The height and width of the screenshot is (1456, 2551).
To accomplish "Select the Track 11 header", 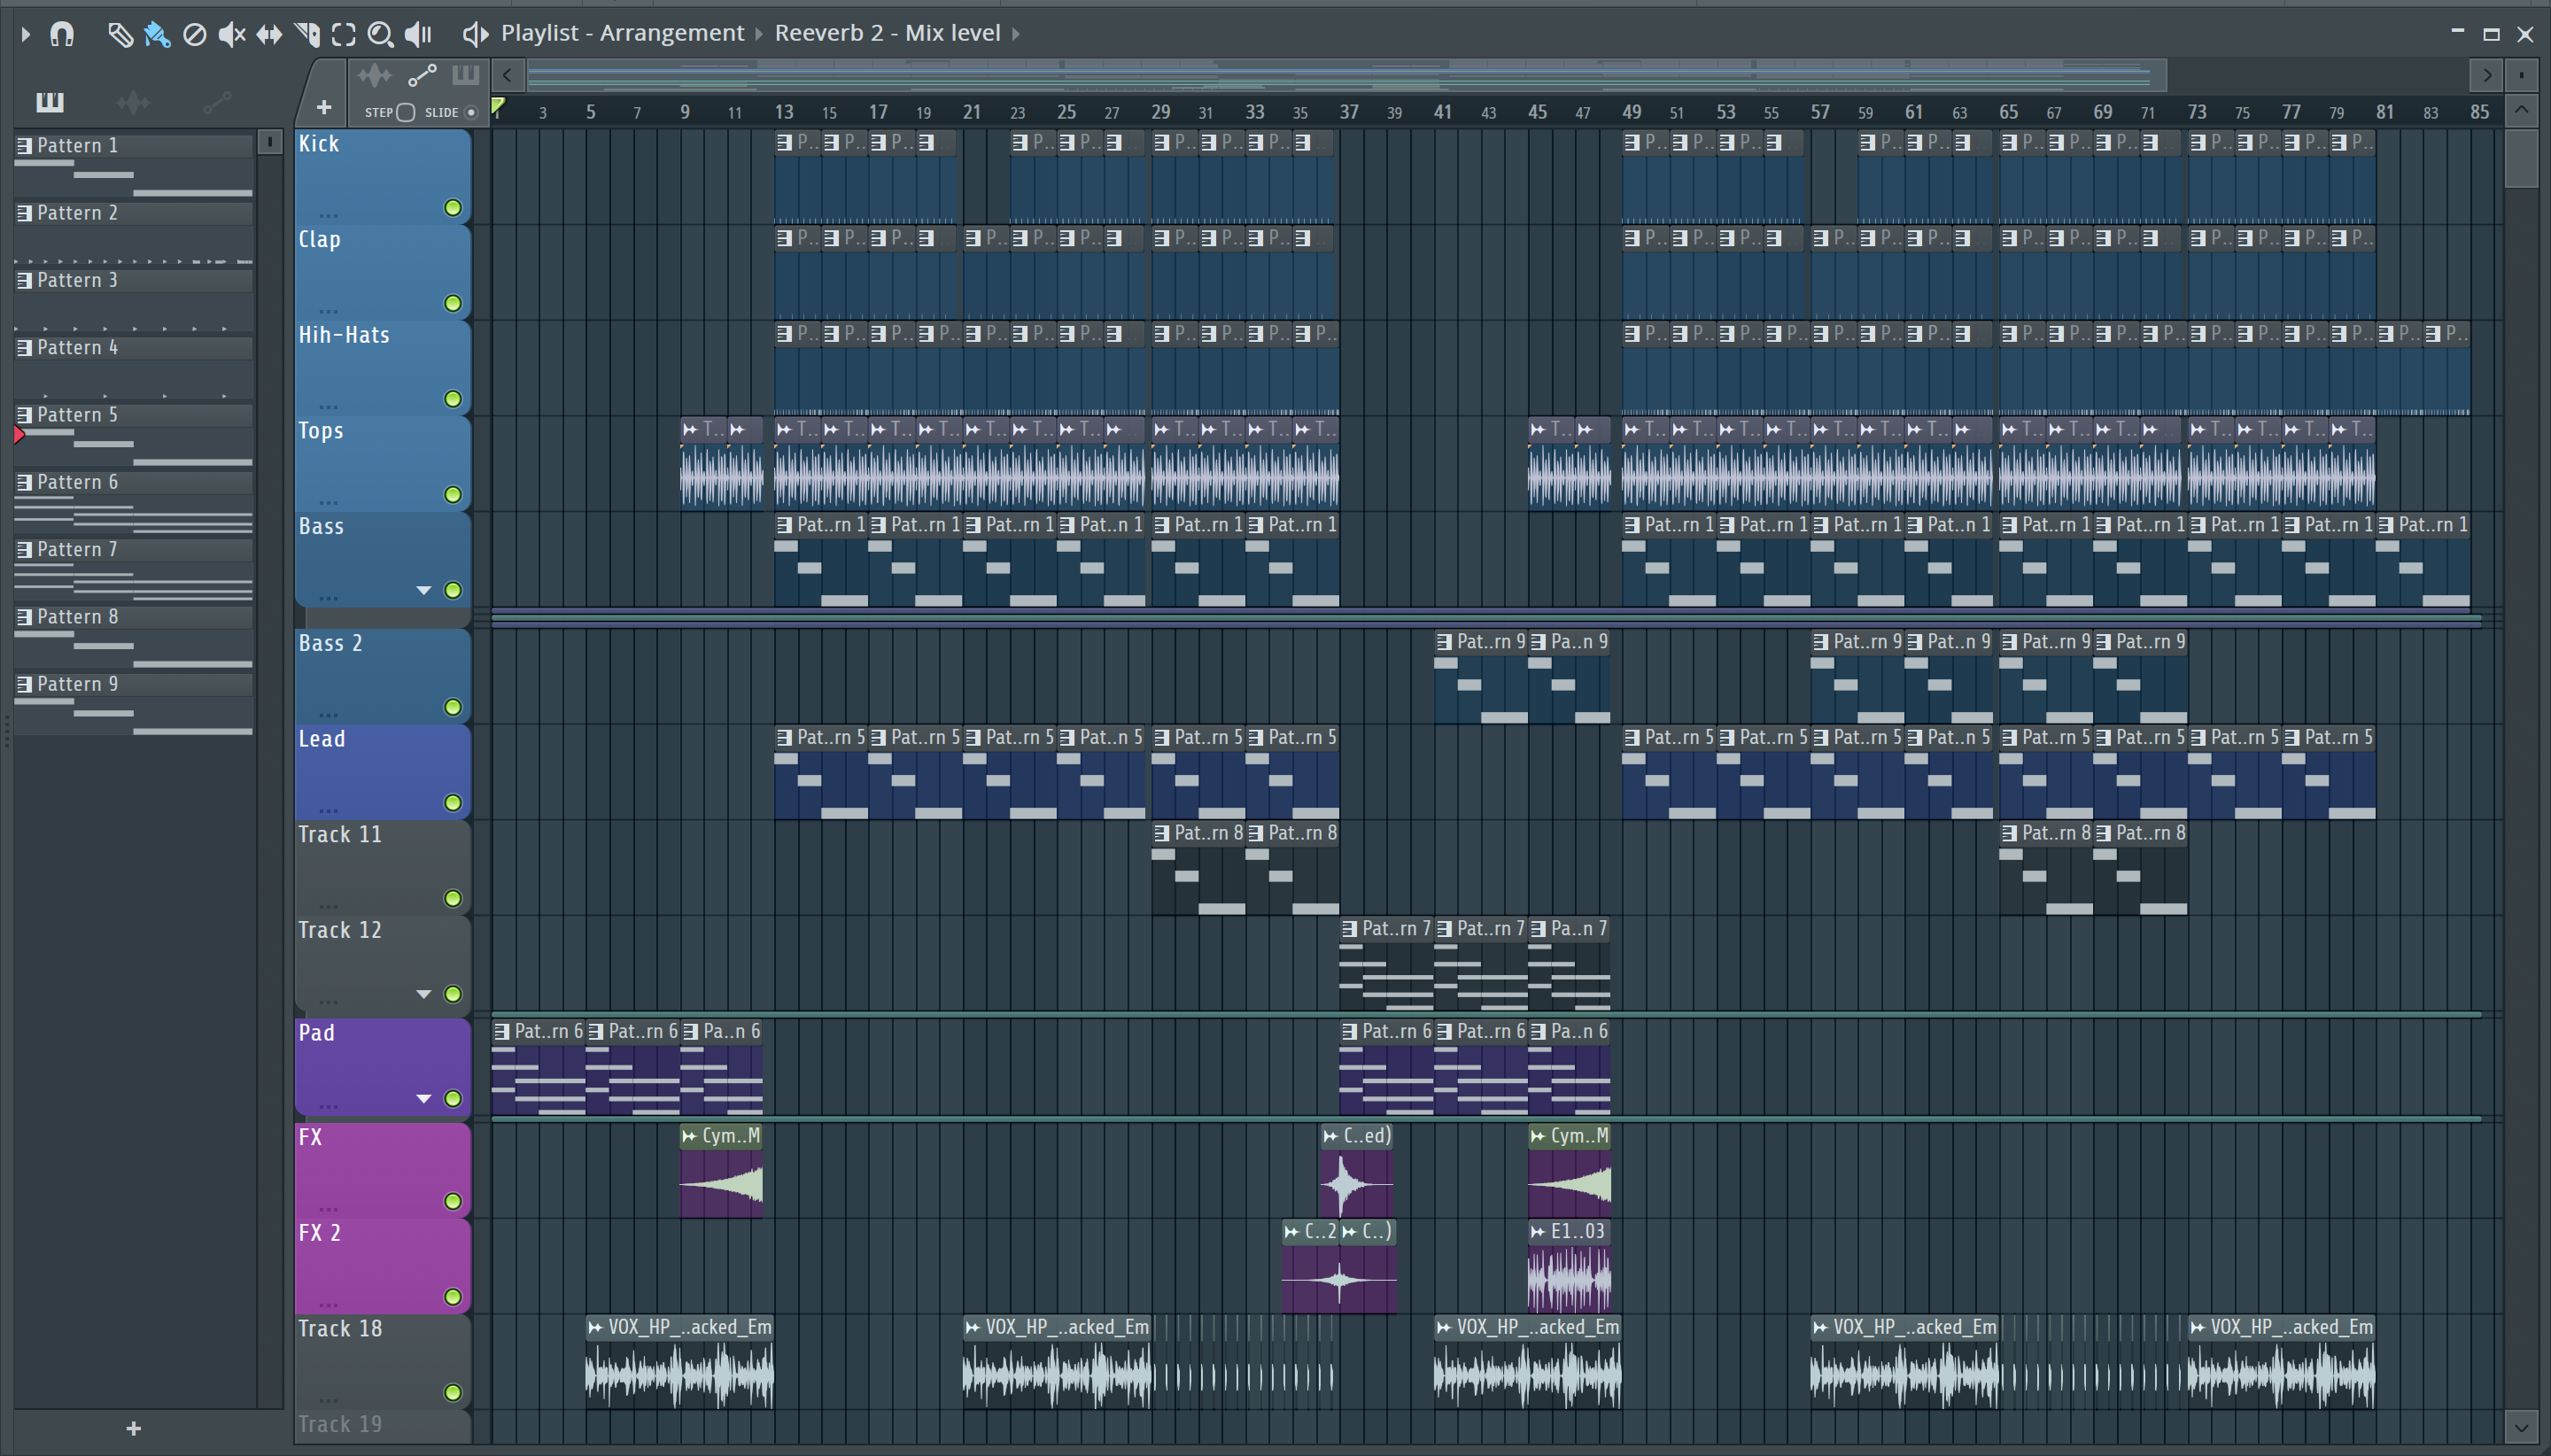I will click(x=382, y=867).
